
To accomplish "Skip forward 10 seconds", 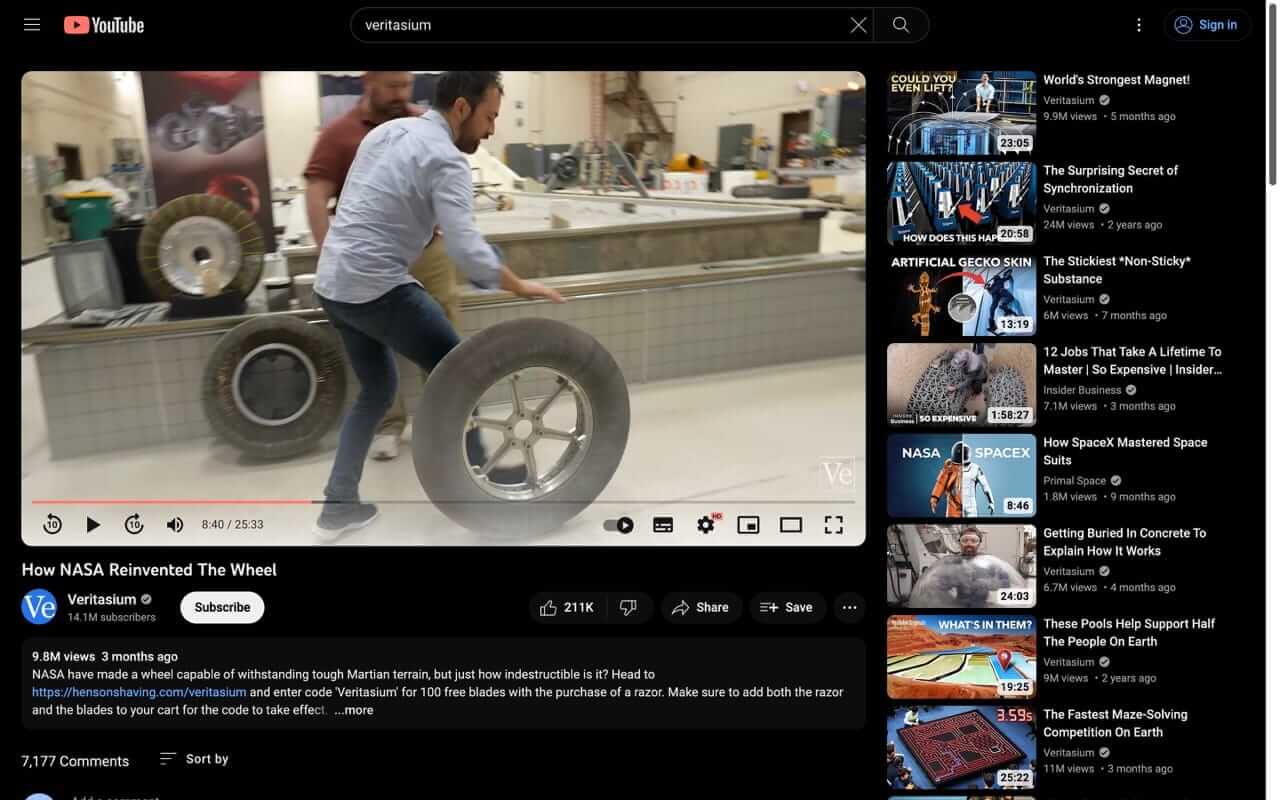I will (x=134, y=524).
